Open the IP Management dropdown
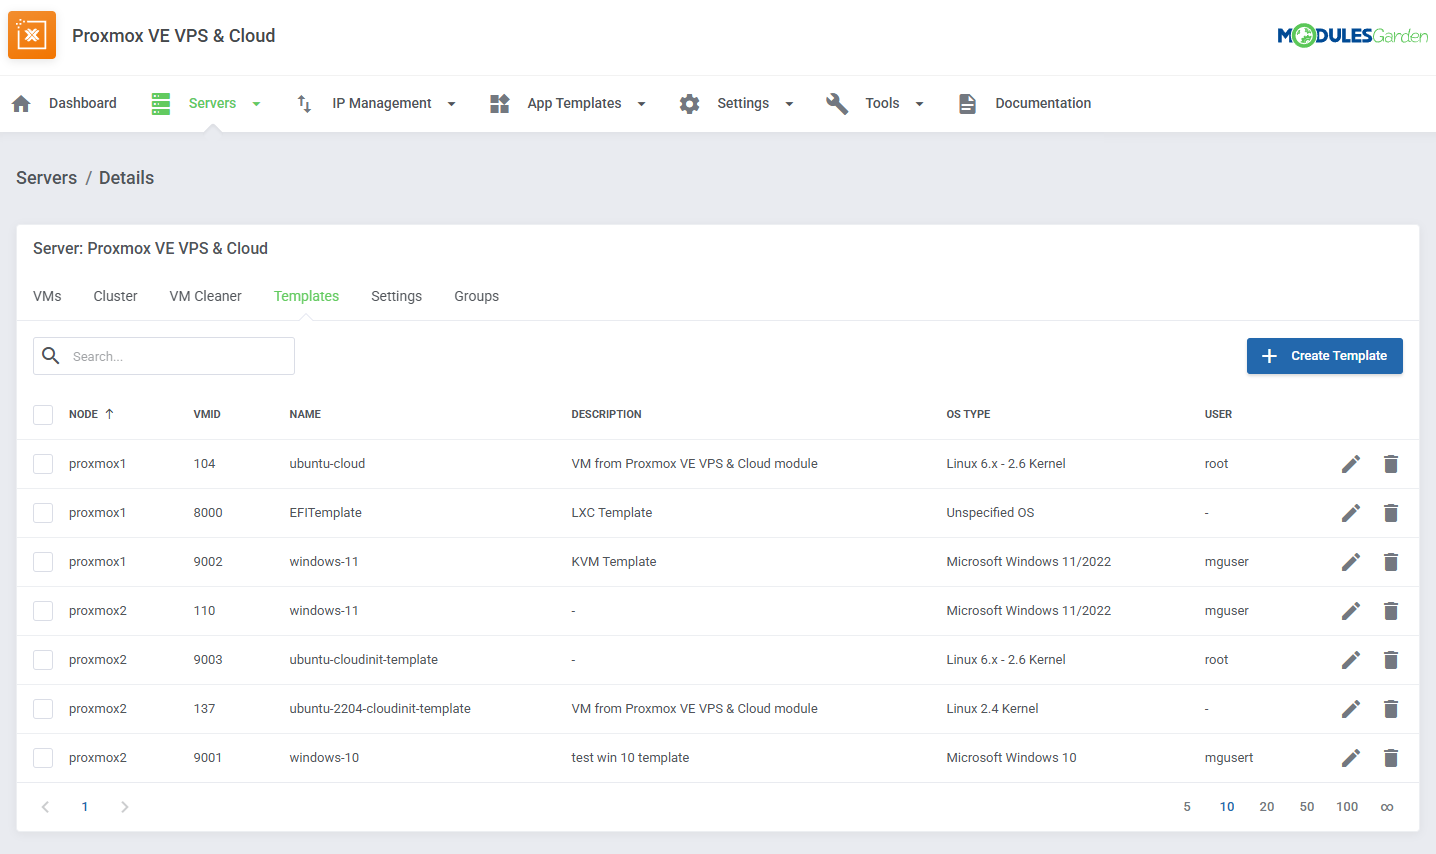Image resolution: width=1436 pixels, height=854 pixels. [451, 103]
